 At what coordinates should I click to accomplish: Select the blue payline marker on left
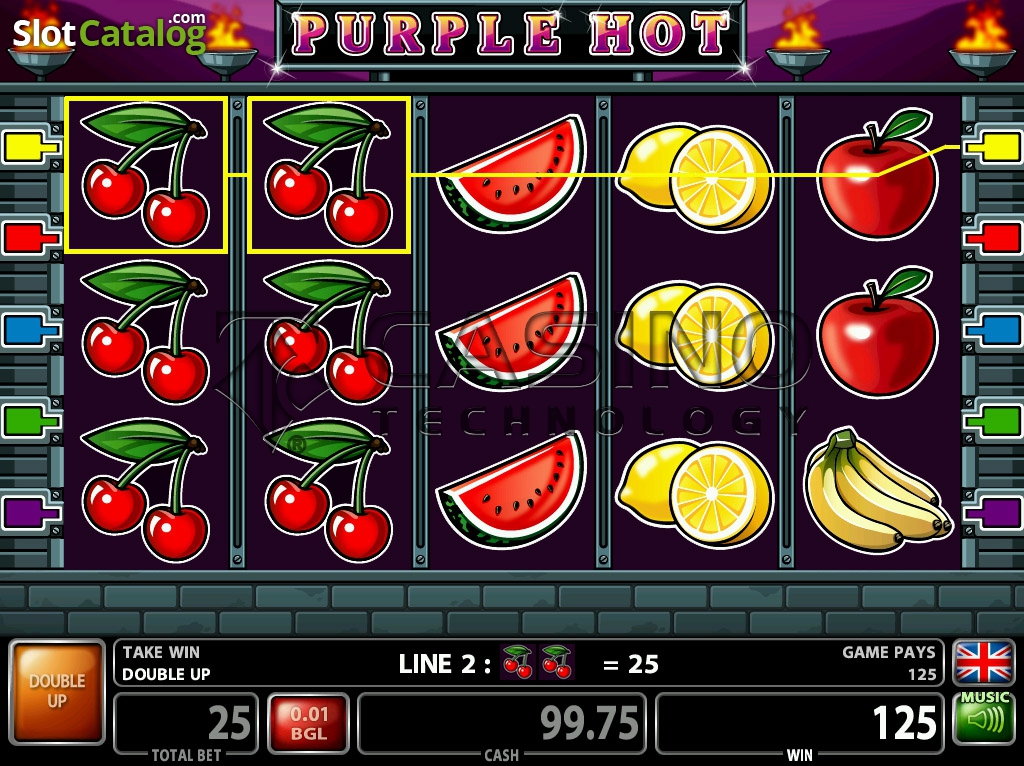click(x=30, y=330)
